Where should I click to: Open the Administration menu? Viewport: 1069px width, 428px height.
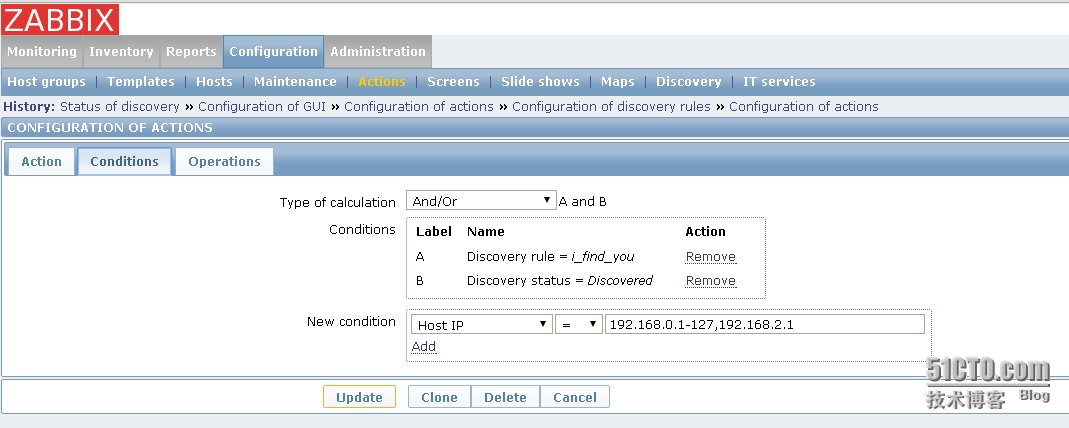[x=378, y=52]
